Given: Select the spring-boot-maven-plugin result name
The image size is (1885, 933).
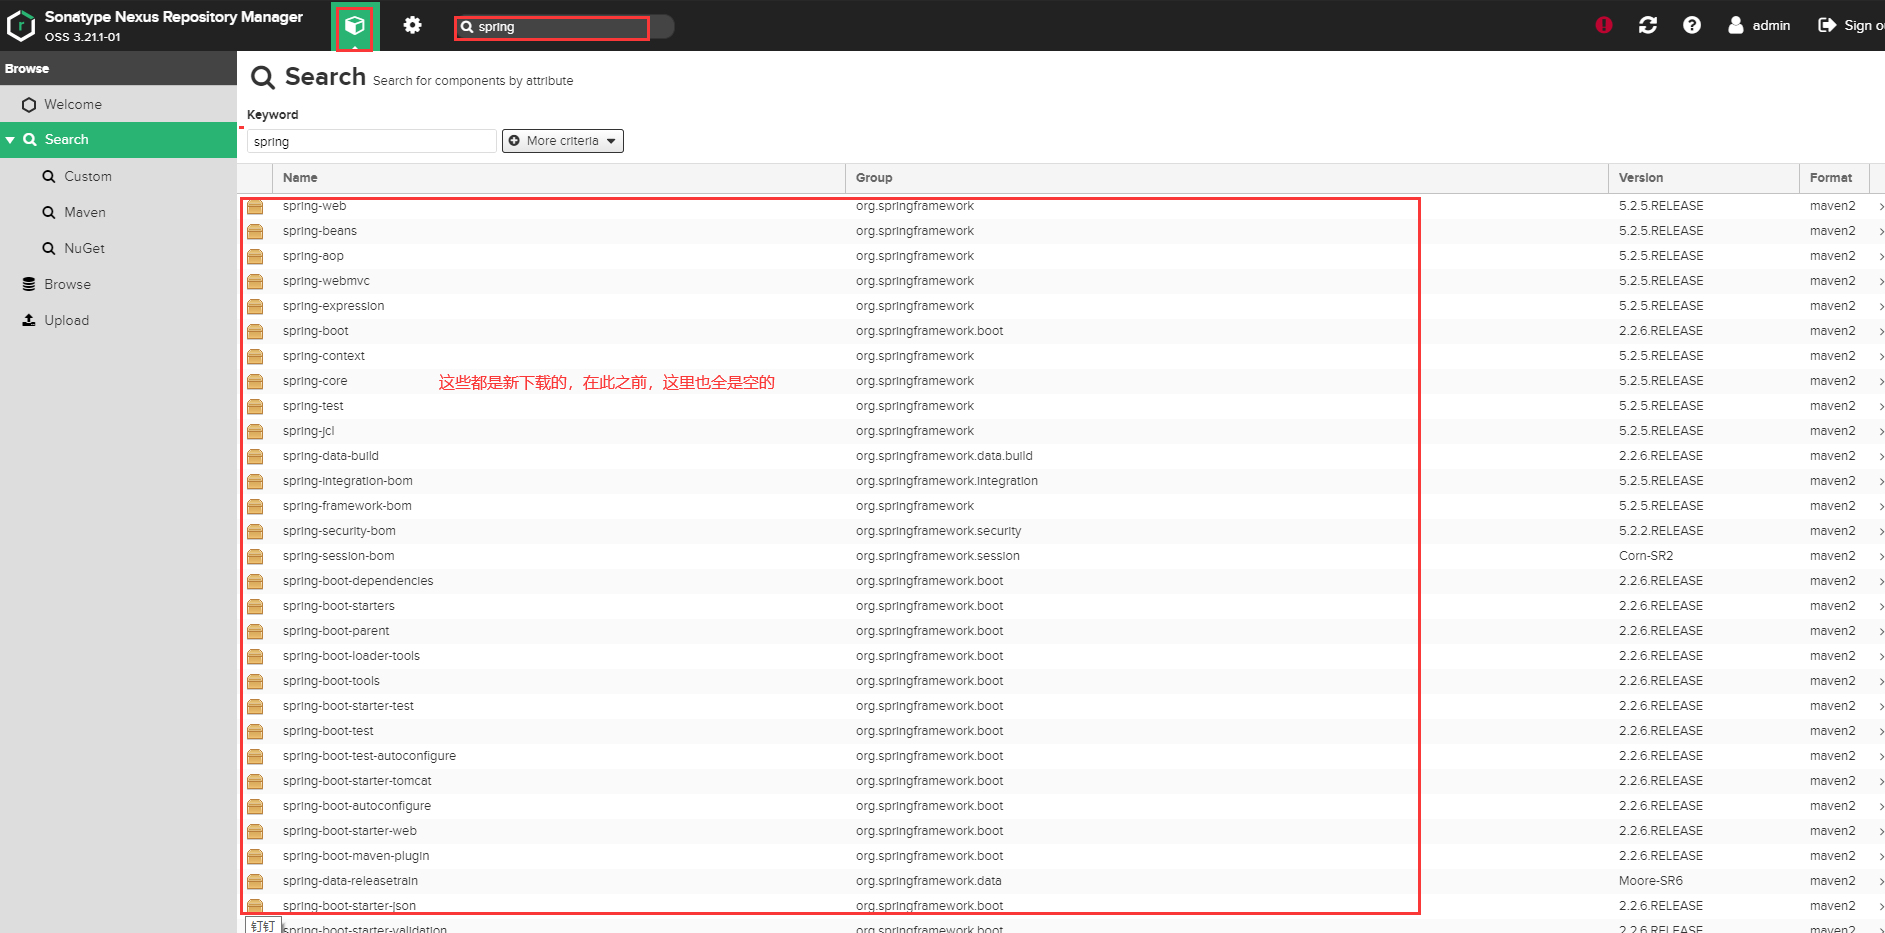Looking at the screenshot, I should point(356,856).
